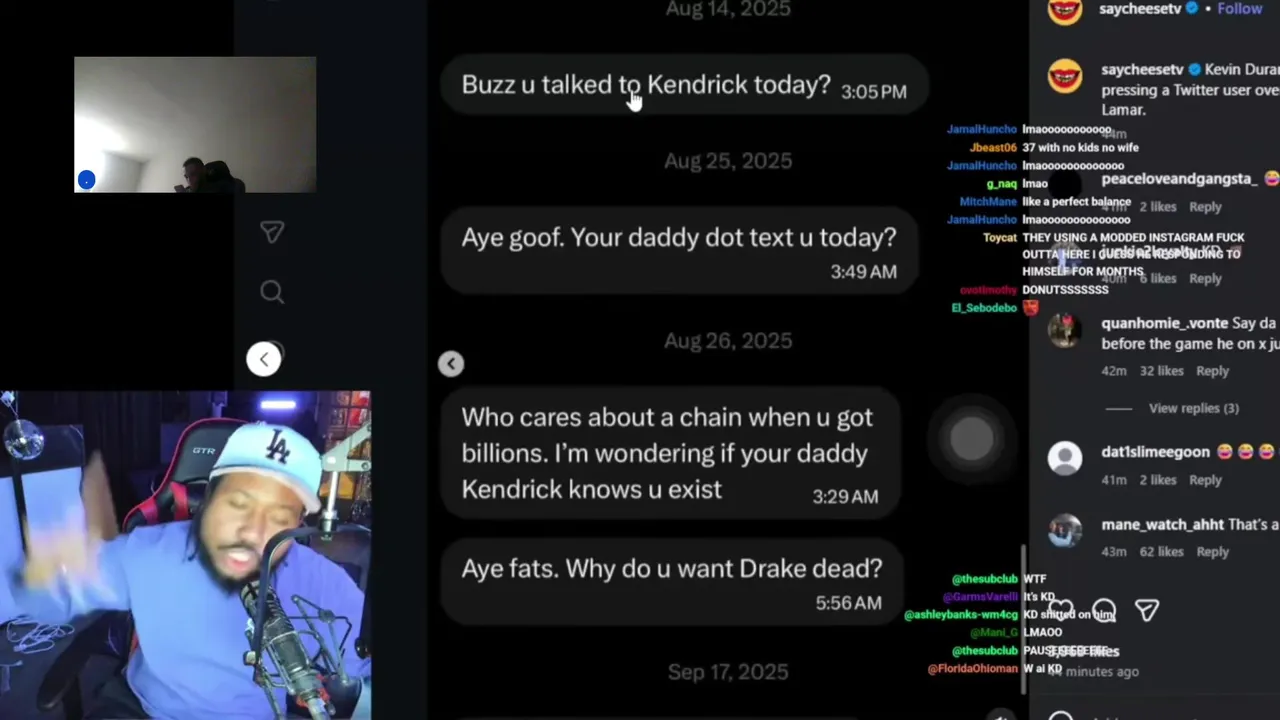Viewport: 1280px width, 720px height.
Task: Click the paper-plane send icon in the left sidebar
Action: coord(271,232)
